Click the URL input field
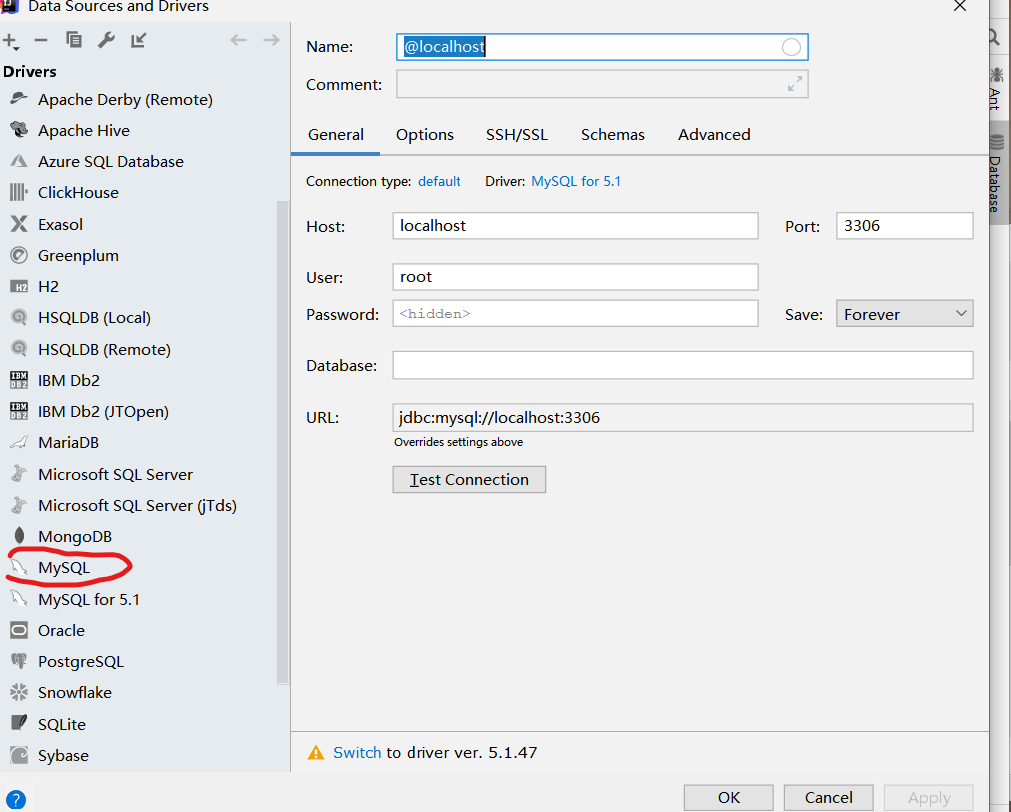 (x=683, y=417)
